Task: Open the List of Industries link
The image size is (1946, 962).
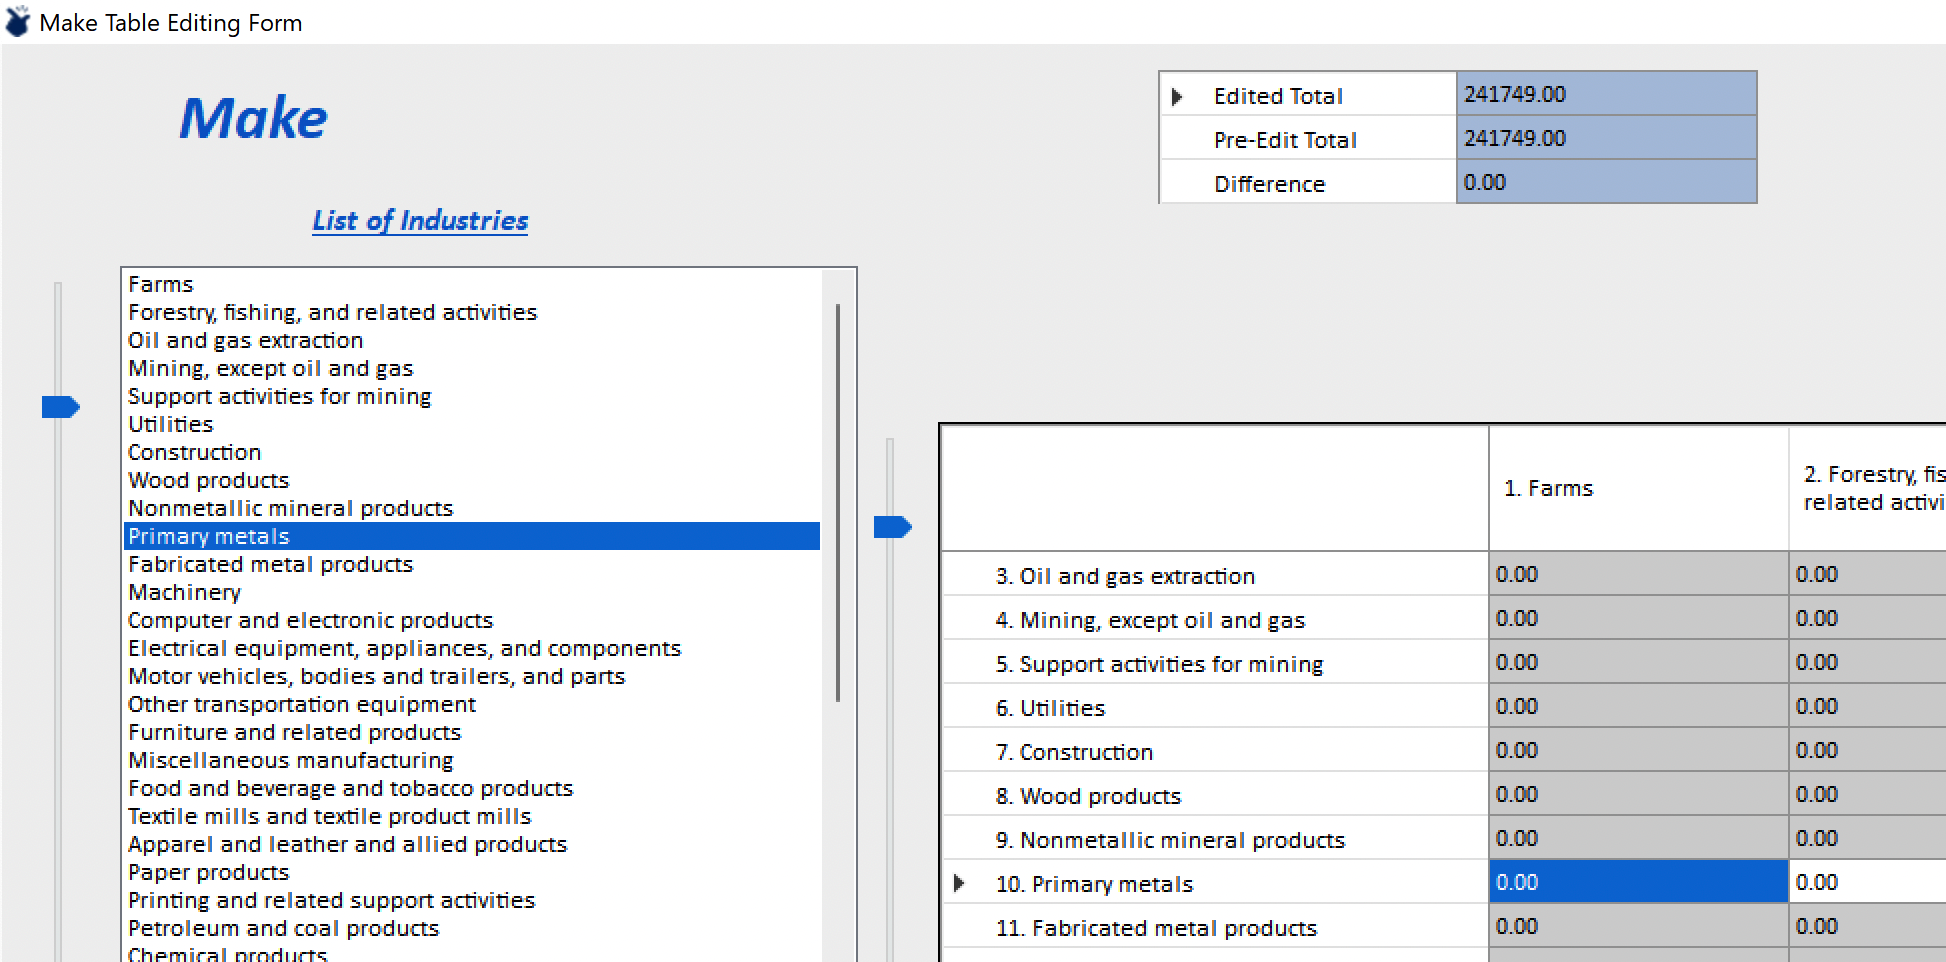Action: 420,221
